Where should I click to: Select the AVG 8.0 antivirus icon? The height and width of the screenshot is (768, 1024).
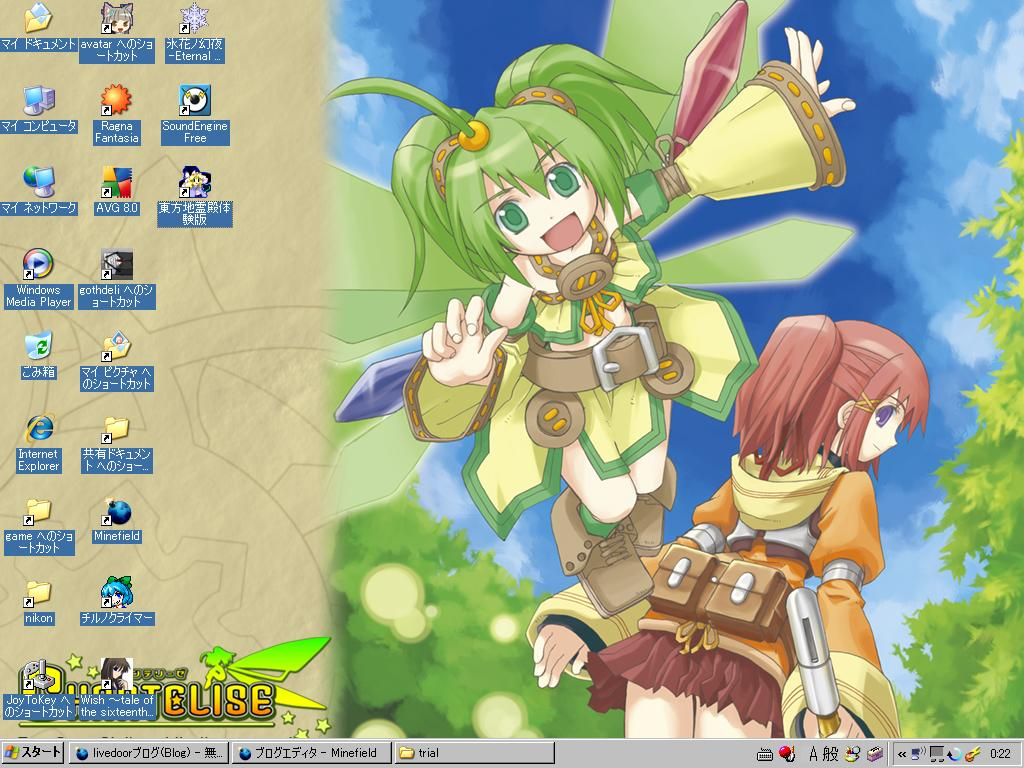coord(117,182)
